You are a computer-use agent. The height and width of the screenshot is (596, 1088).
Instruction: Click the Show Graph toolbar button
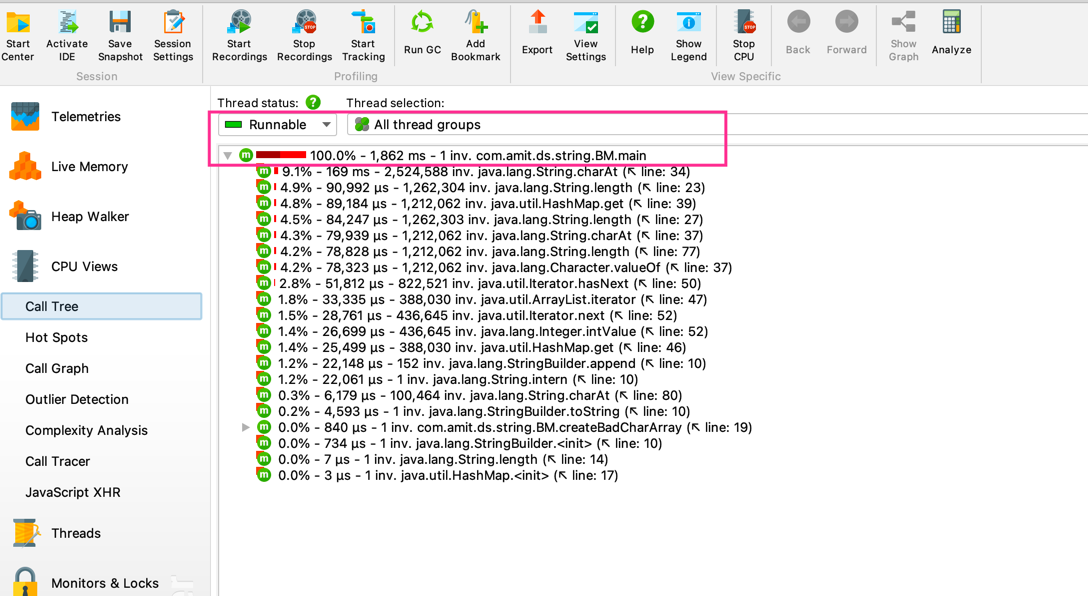click(903, 36)
